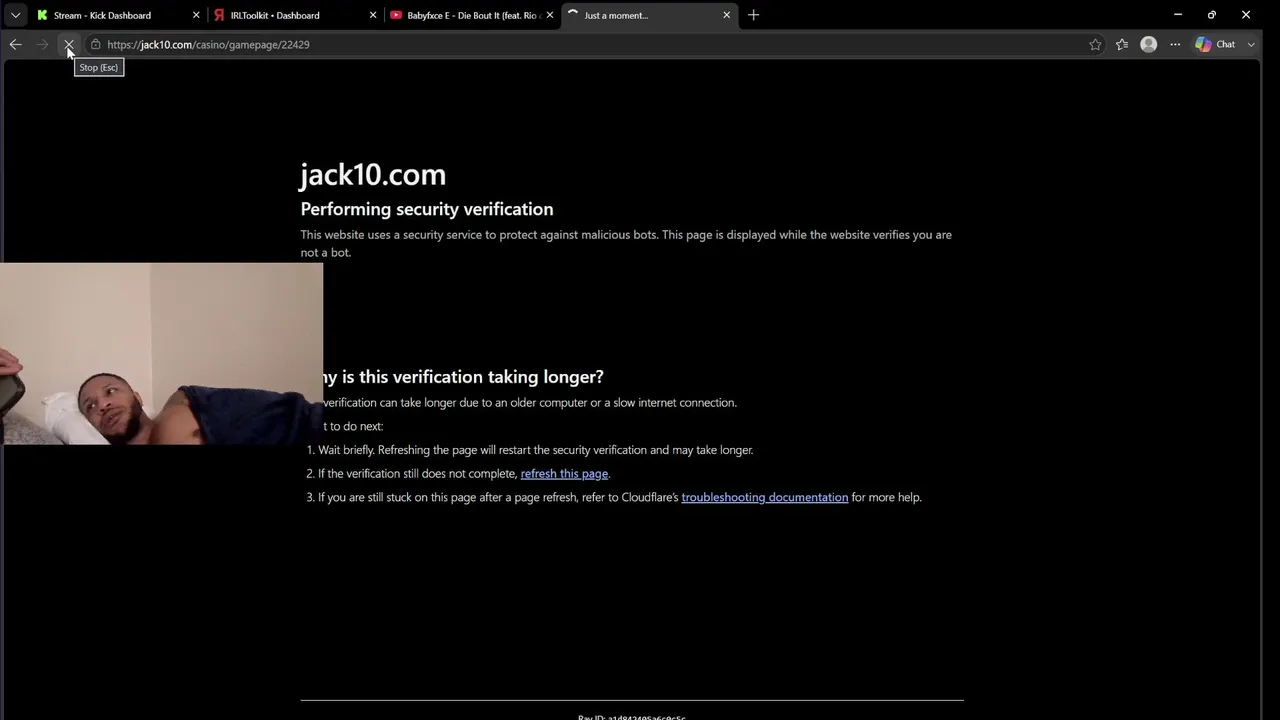1280x720 pixels.
Task: Click the YouTube favicon on third tab
Action: point(396,15)
